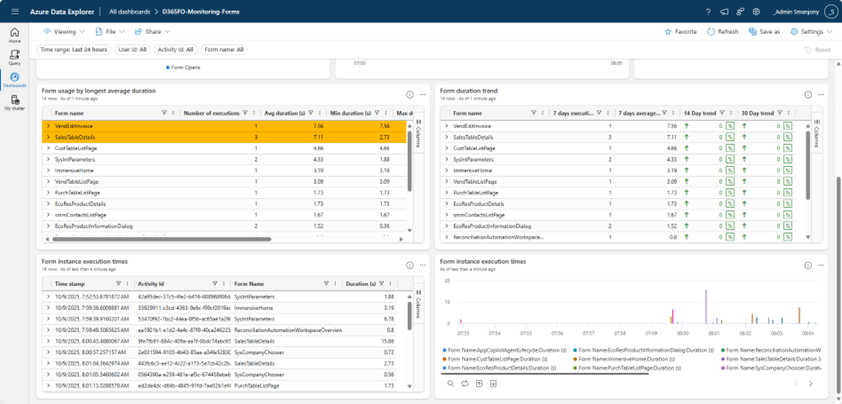Open more options for Form usage tile

[x=423, y=95]
